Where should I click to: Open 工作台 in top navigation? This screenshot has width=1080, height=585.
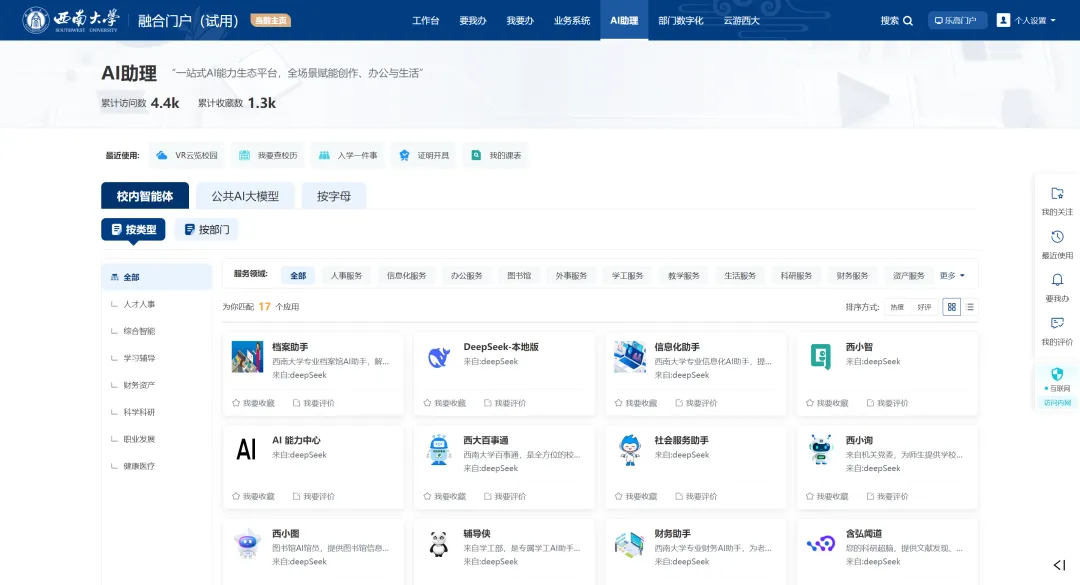tap(425, 20)
